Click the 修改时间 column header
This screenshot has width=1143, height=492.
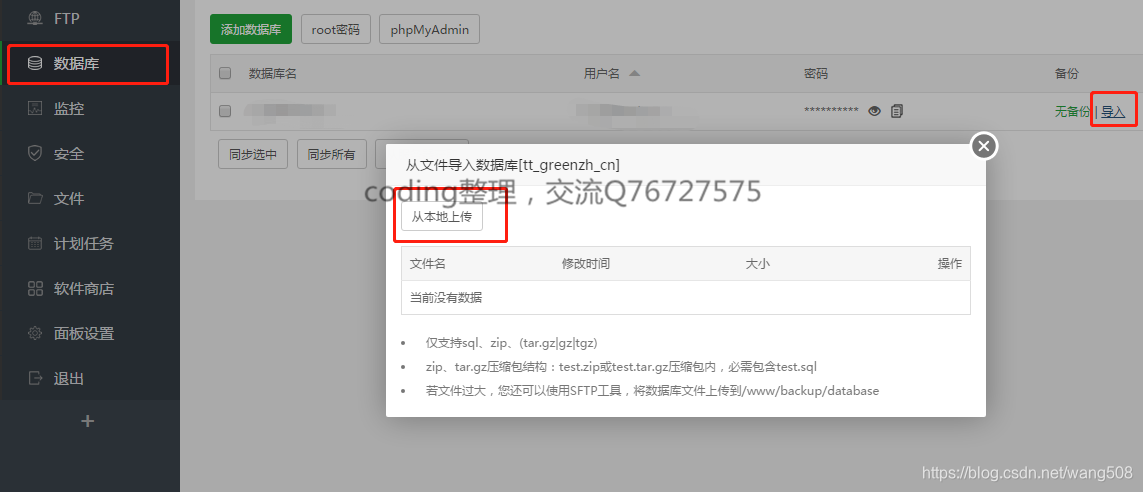tap(585, 264)
